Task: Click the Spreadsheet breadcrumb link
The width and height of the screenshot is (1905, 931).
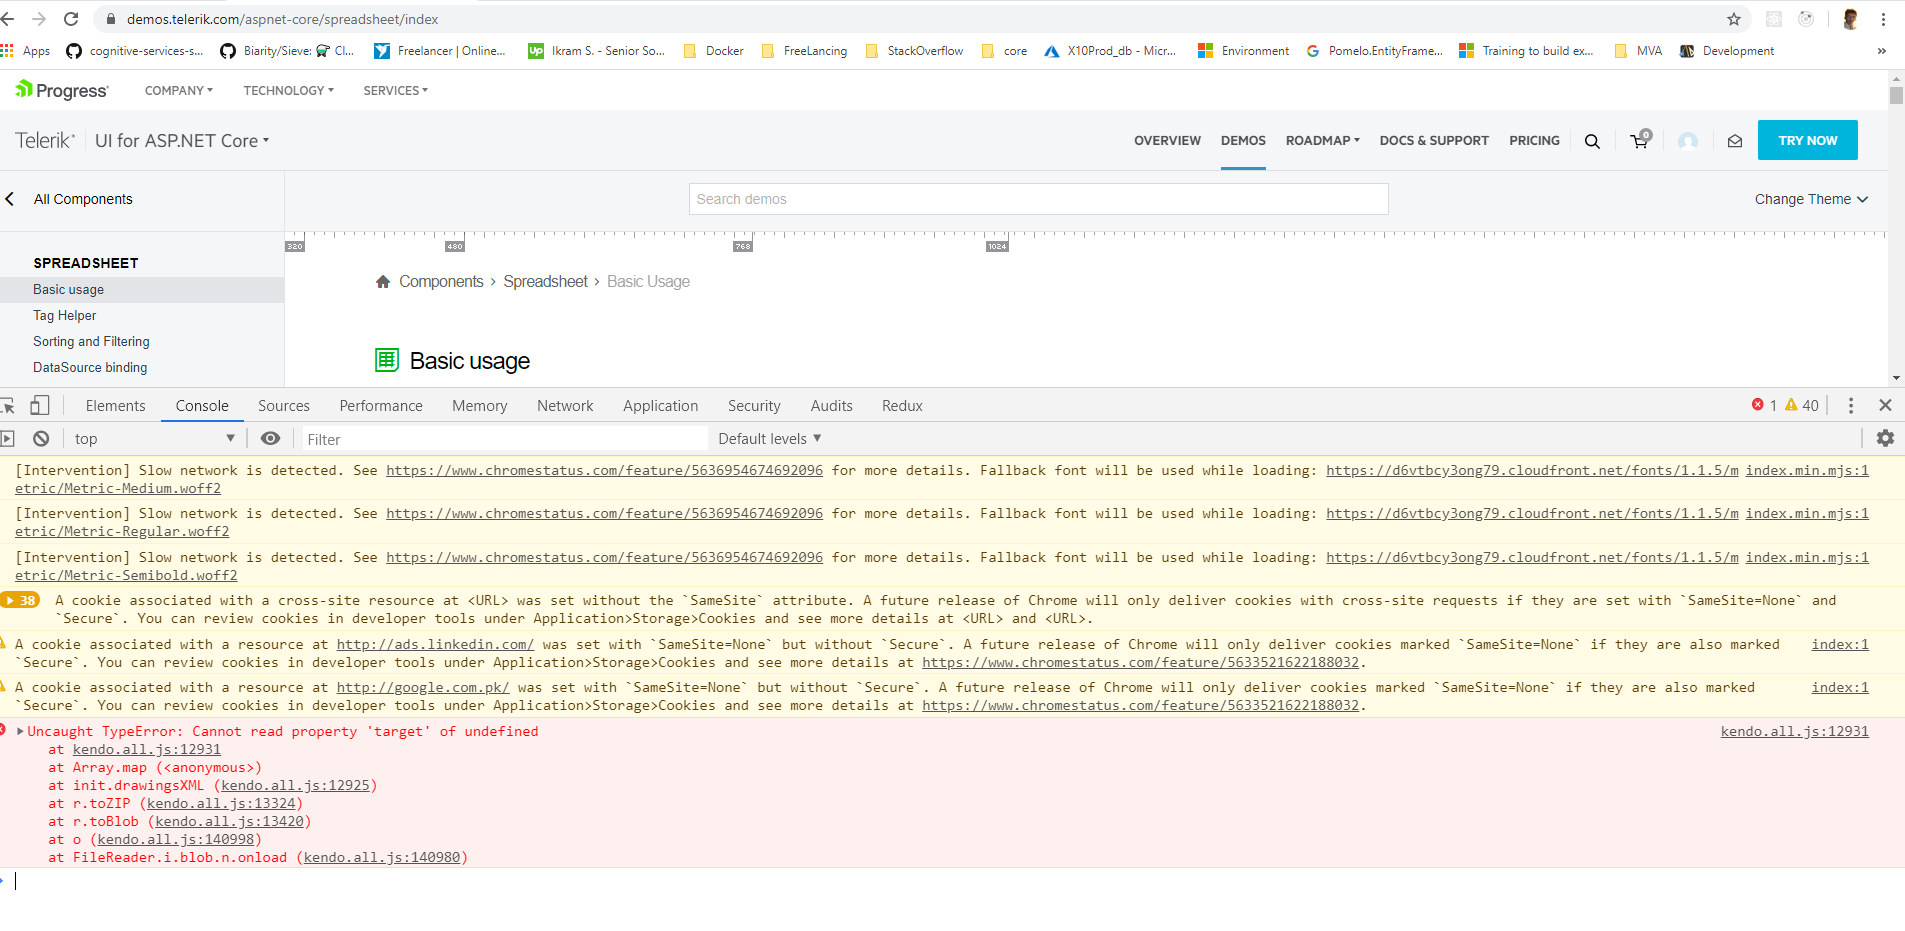Action: point(545,282)
